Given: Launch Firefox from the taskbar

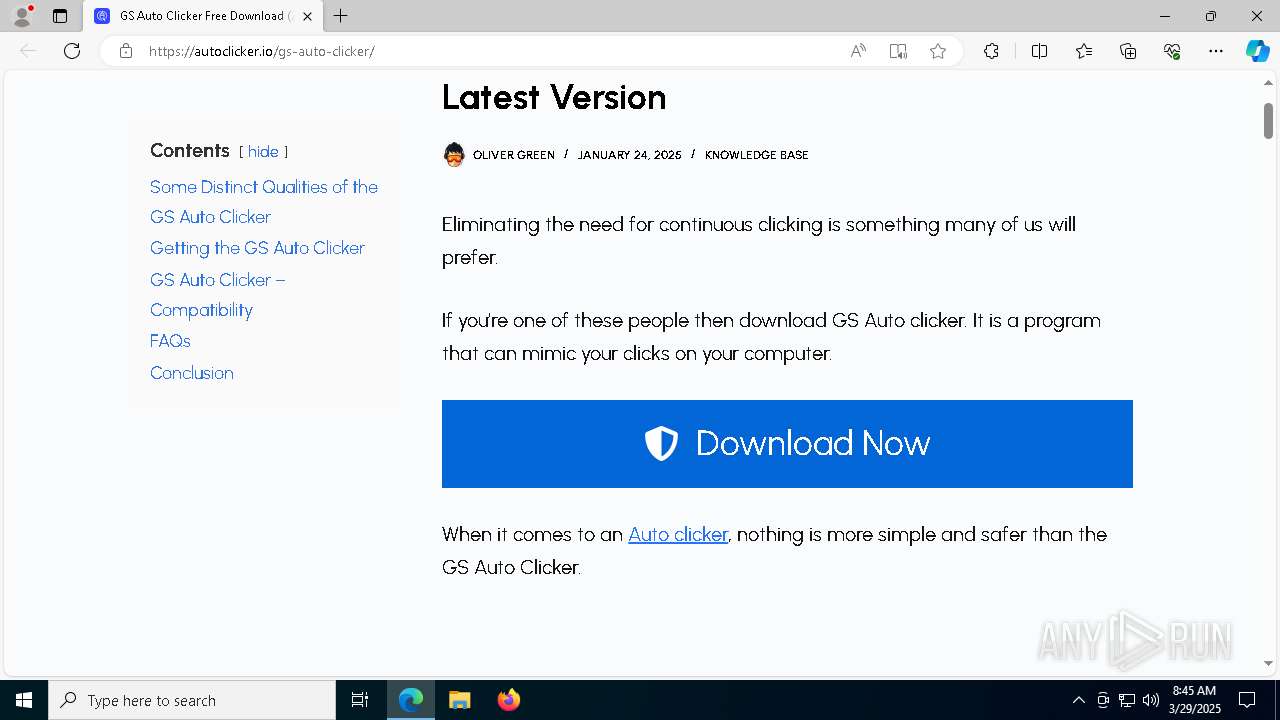Looking at the screenshot, I should click(509, 700).
